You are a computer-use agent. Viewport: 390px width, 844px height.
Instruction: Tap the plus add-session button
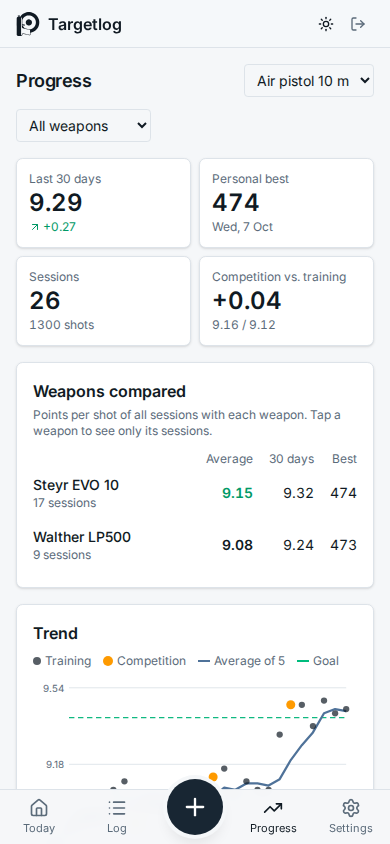(x=195, y=807)
